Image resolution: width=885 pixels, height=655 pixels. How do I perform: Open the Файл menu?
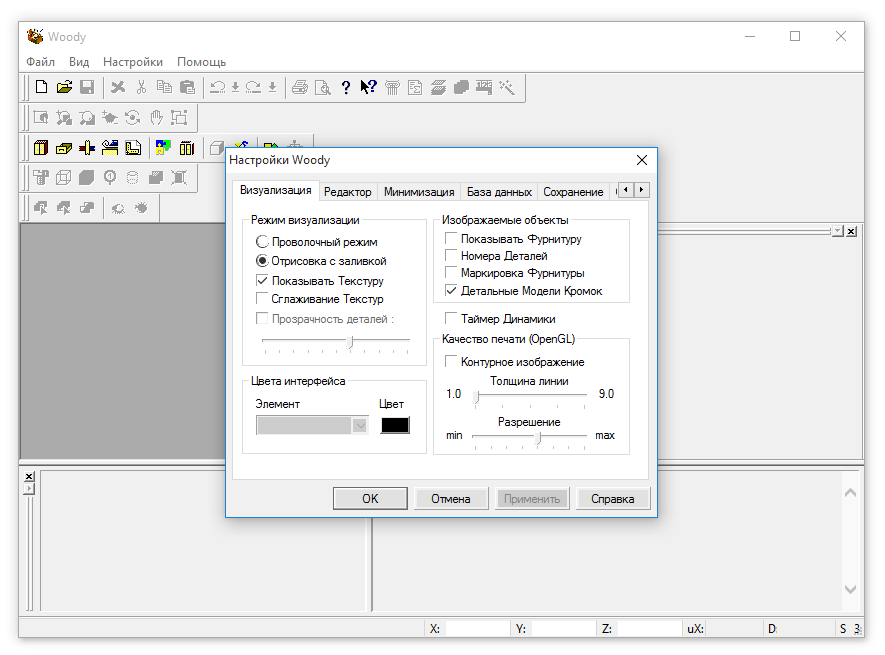coord(41,62)
